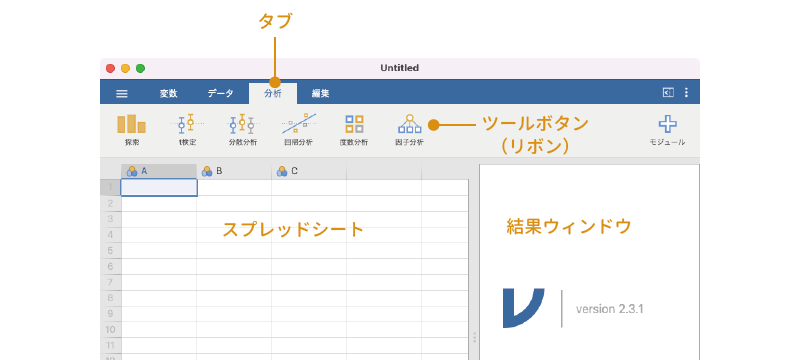Image resolution: width=800 pixels, height=360 pixels.
Task: Click the selected cell in row 1 column A
Action: tap(159, 187)
